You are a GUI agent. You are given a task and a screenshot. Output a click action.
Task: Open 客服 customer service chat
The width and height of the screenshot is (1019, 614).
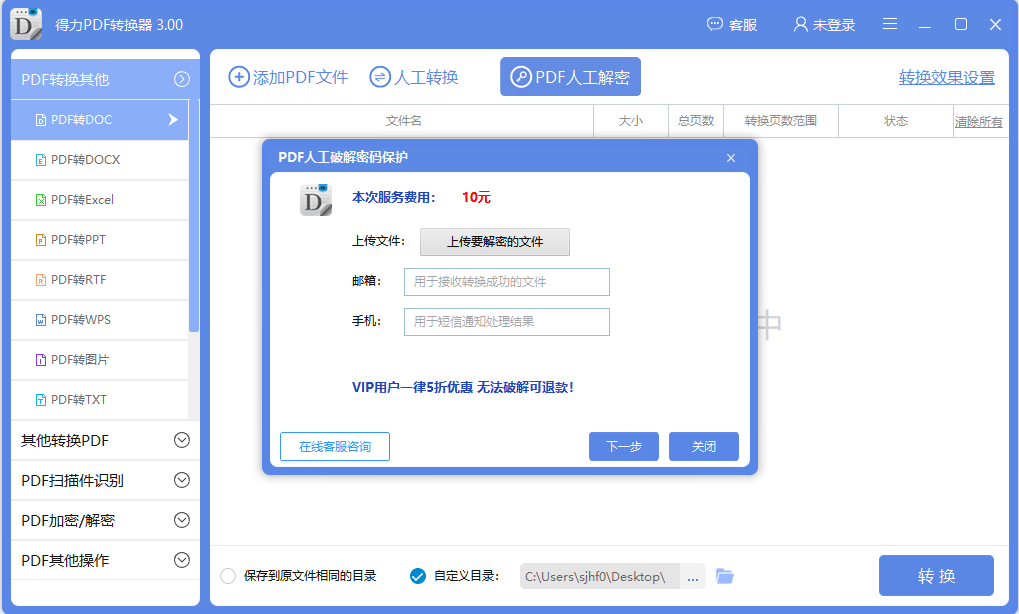pyautogui.click(x=732, y=25)
